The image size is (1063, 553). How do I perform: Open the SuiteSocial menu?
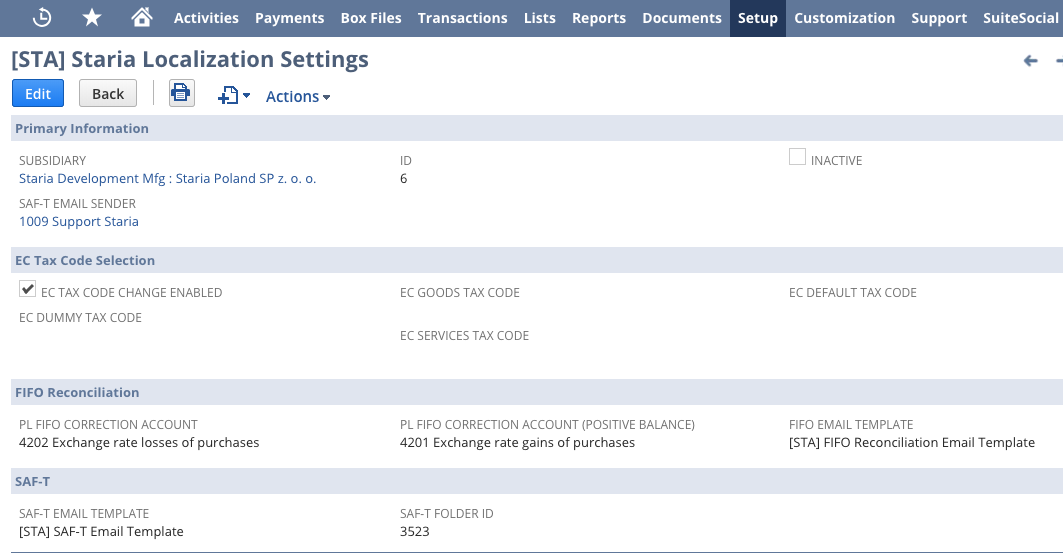(1020, 18)
